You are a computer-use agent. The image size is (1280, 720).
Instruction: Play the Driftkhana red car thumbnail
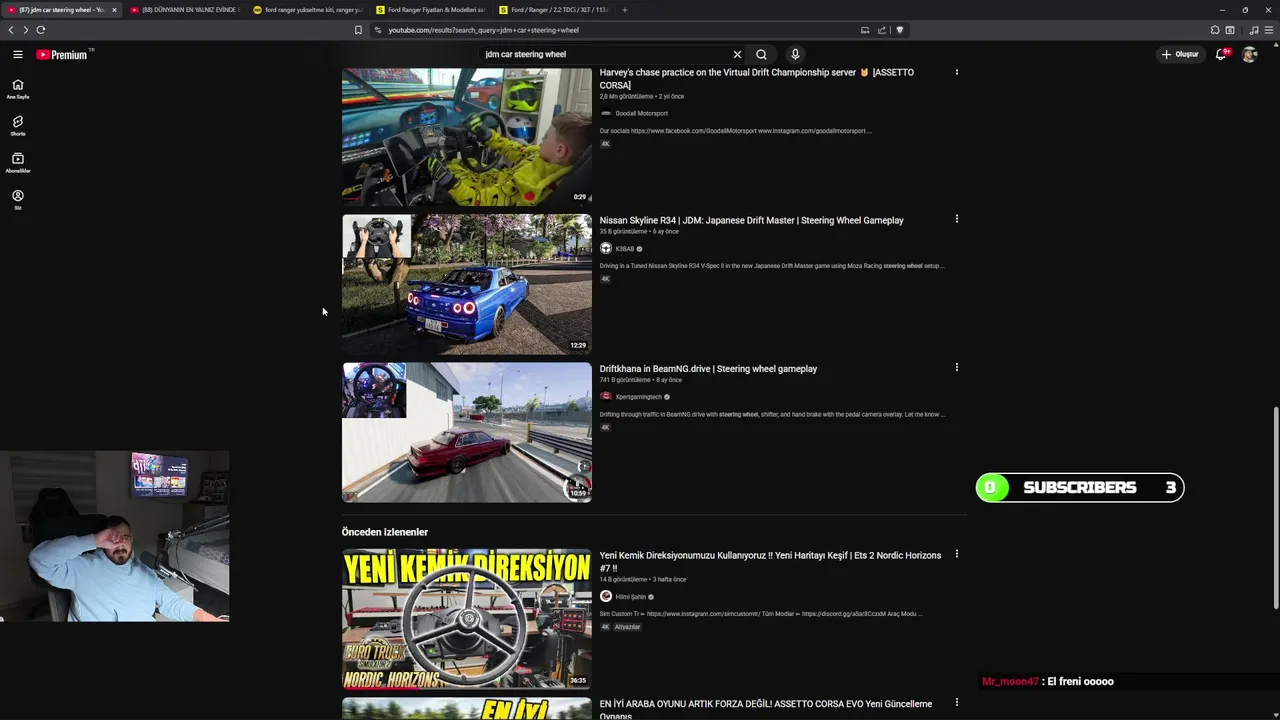coord(466,432)
